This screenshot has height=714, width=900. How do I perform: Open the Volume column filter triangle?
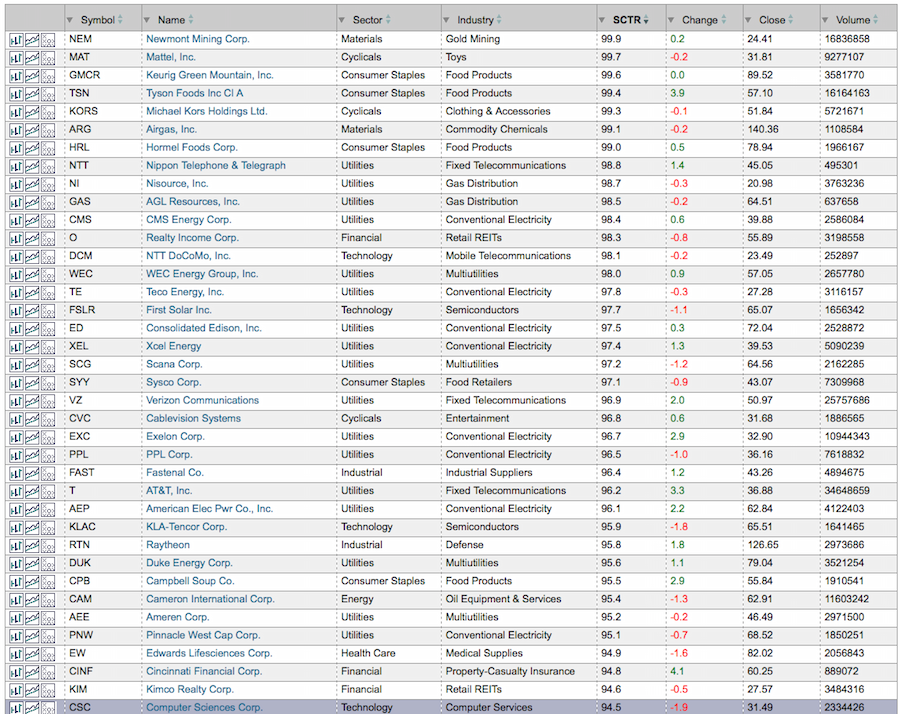pyautogui.click(x=825, y=20)
